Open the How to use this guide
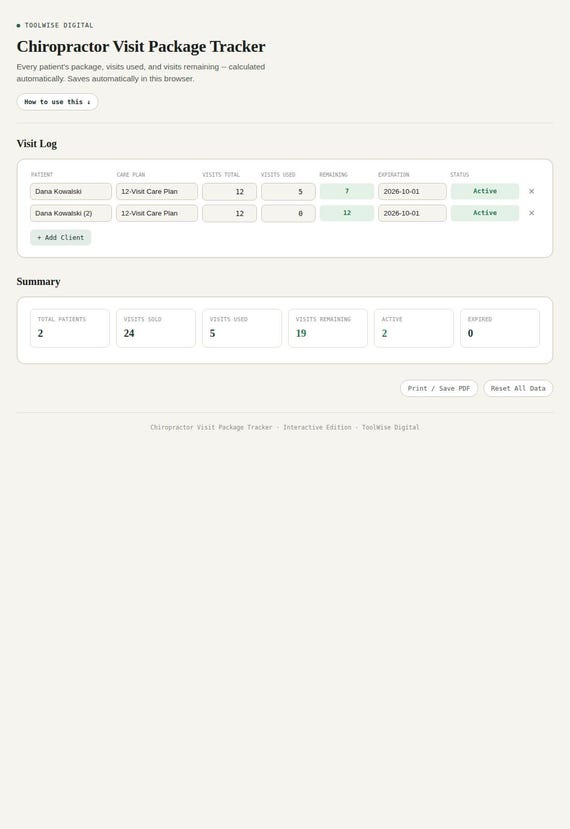The width and height of the screenshot is (570, 829). click(57, 102)
